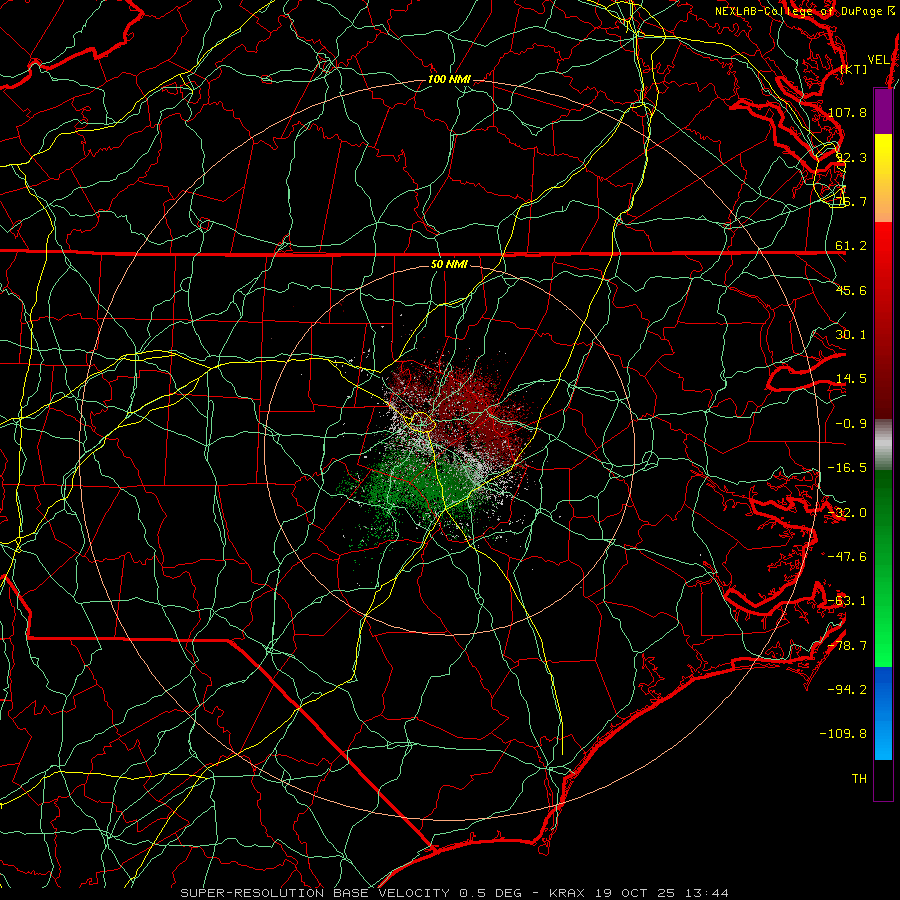Click the -47.6 legend value
Image resolution: width=900 pixels, height=900 pixels.
click(847, 557)
